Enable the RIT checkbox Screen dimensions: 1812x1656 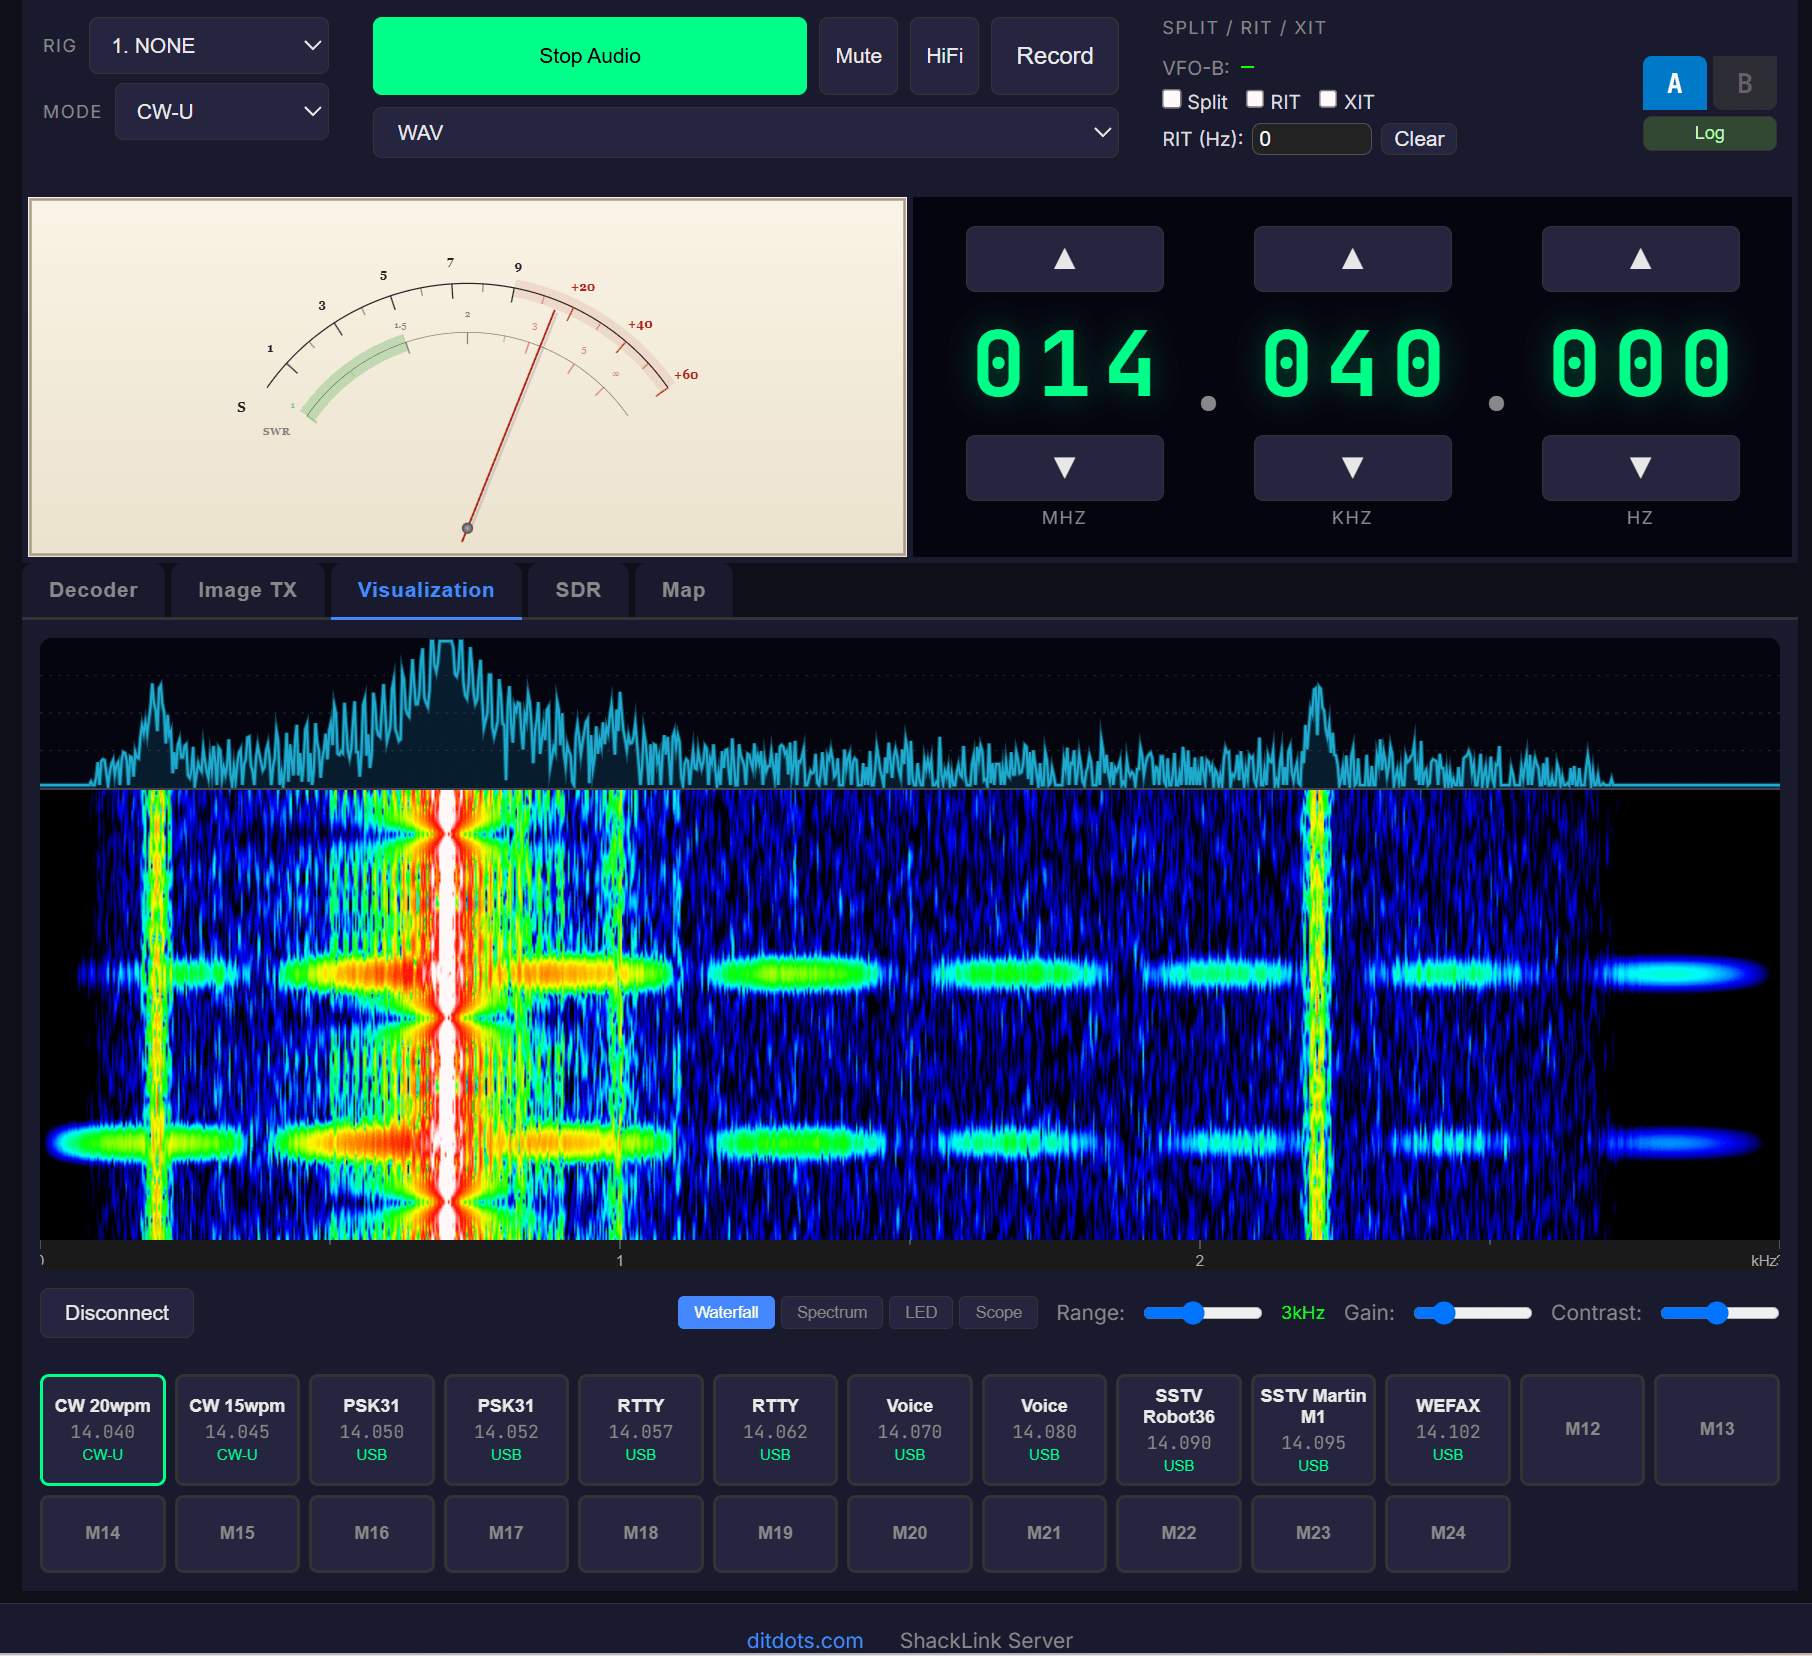click(x=1255, y=99)
